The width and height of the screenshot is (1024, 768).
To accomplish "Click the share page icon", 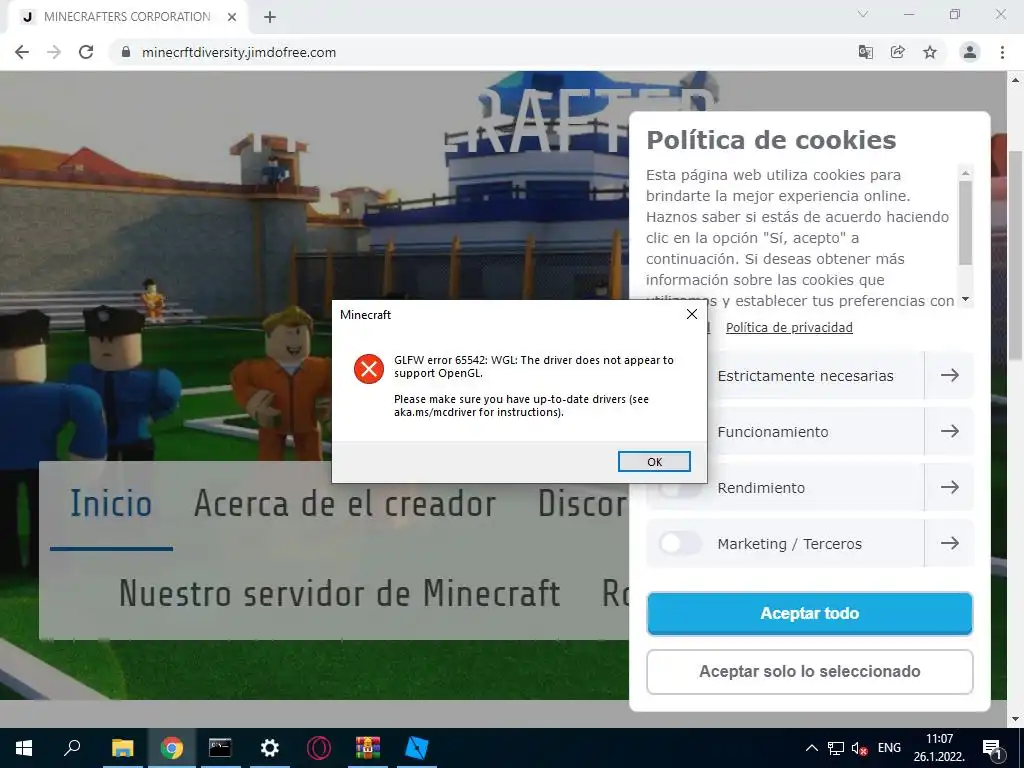I will [898, 52].
